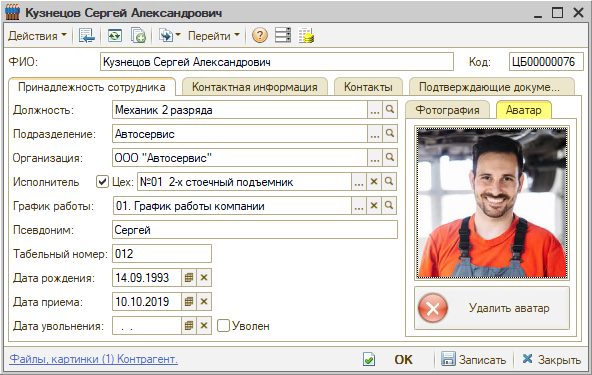Click the magnifier icon for График работы
592x375 pixels.
389,206
